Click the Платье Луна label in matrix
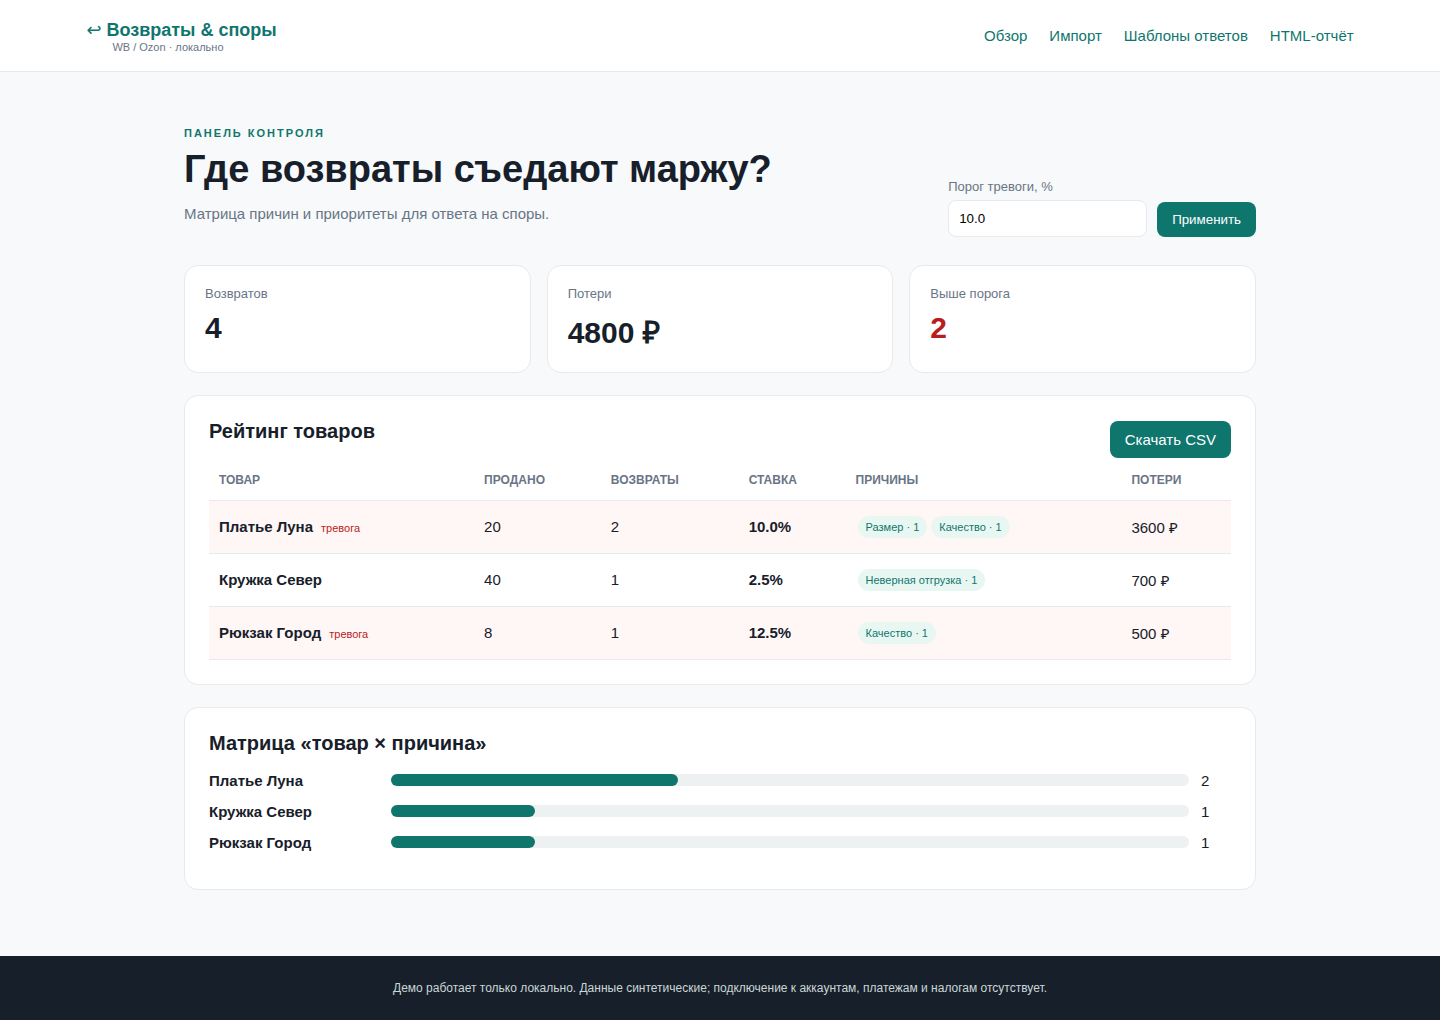The width and height of the screenshot is (1440, 1020). (x=256, y=781)
